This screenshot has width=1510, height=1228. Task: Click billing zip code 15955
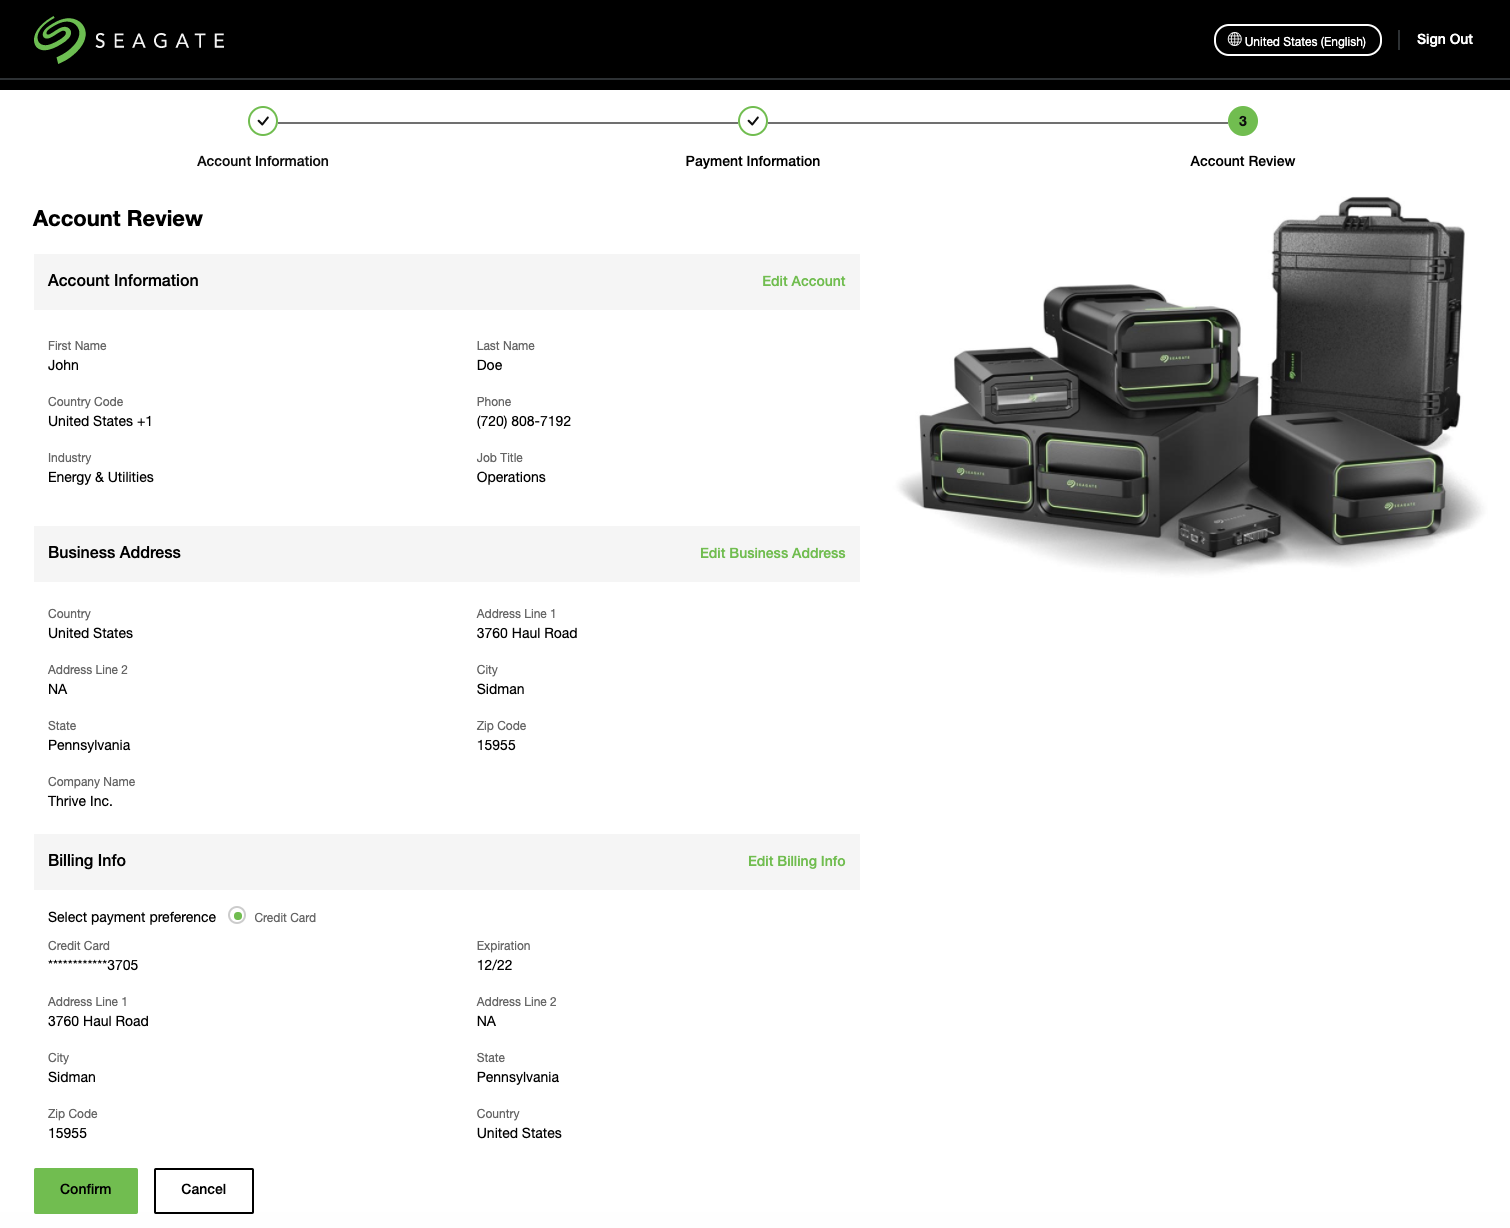point(67,1133)
